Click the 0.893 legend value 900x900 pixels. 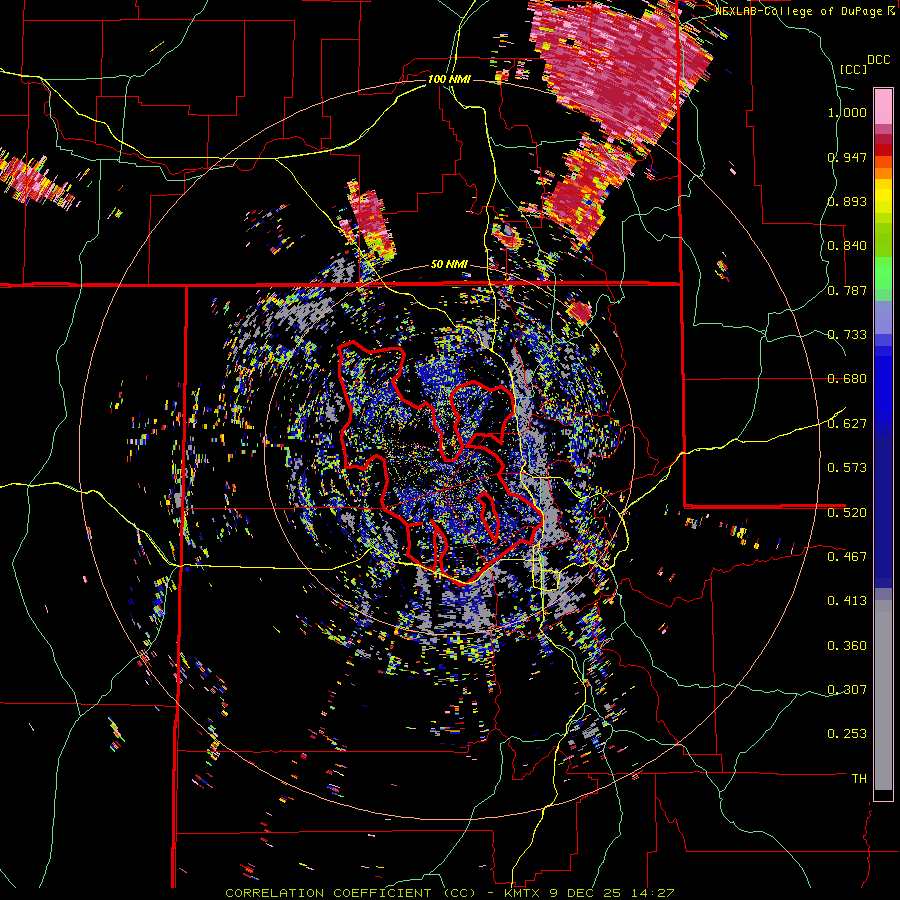click(x=847, y=201)
